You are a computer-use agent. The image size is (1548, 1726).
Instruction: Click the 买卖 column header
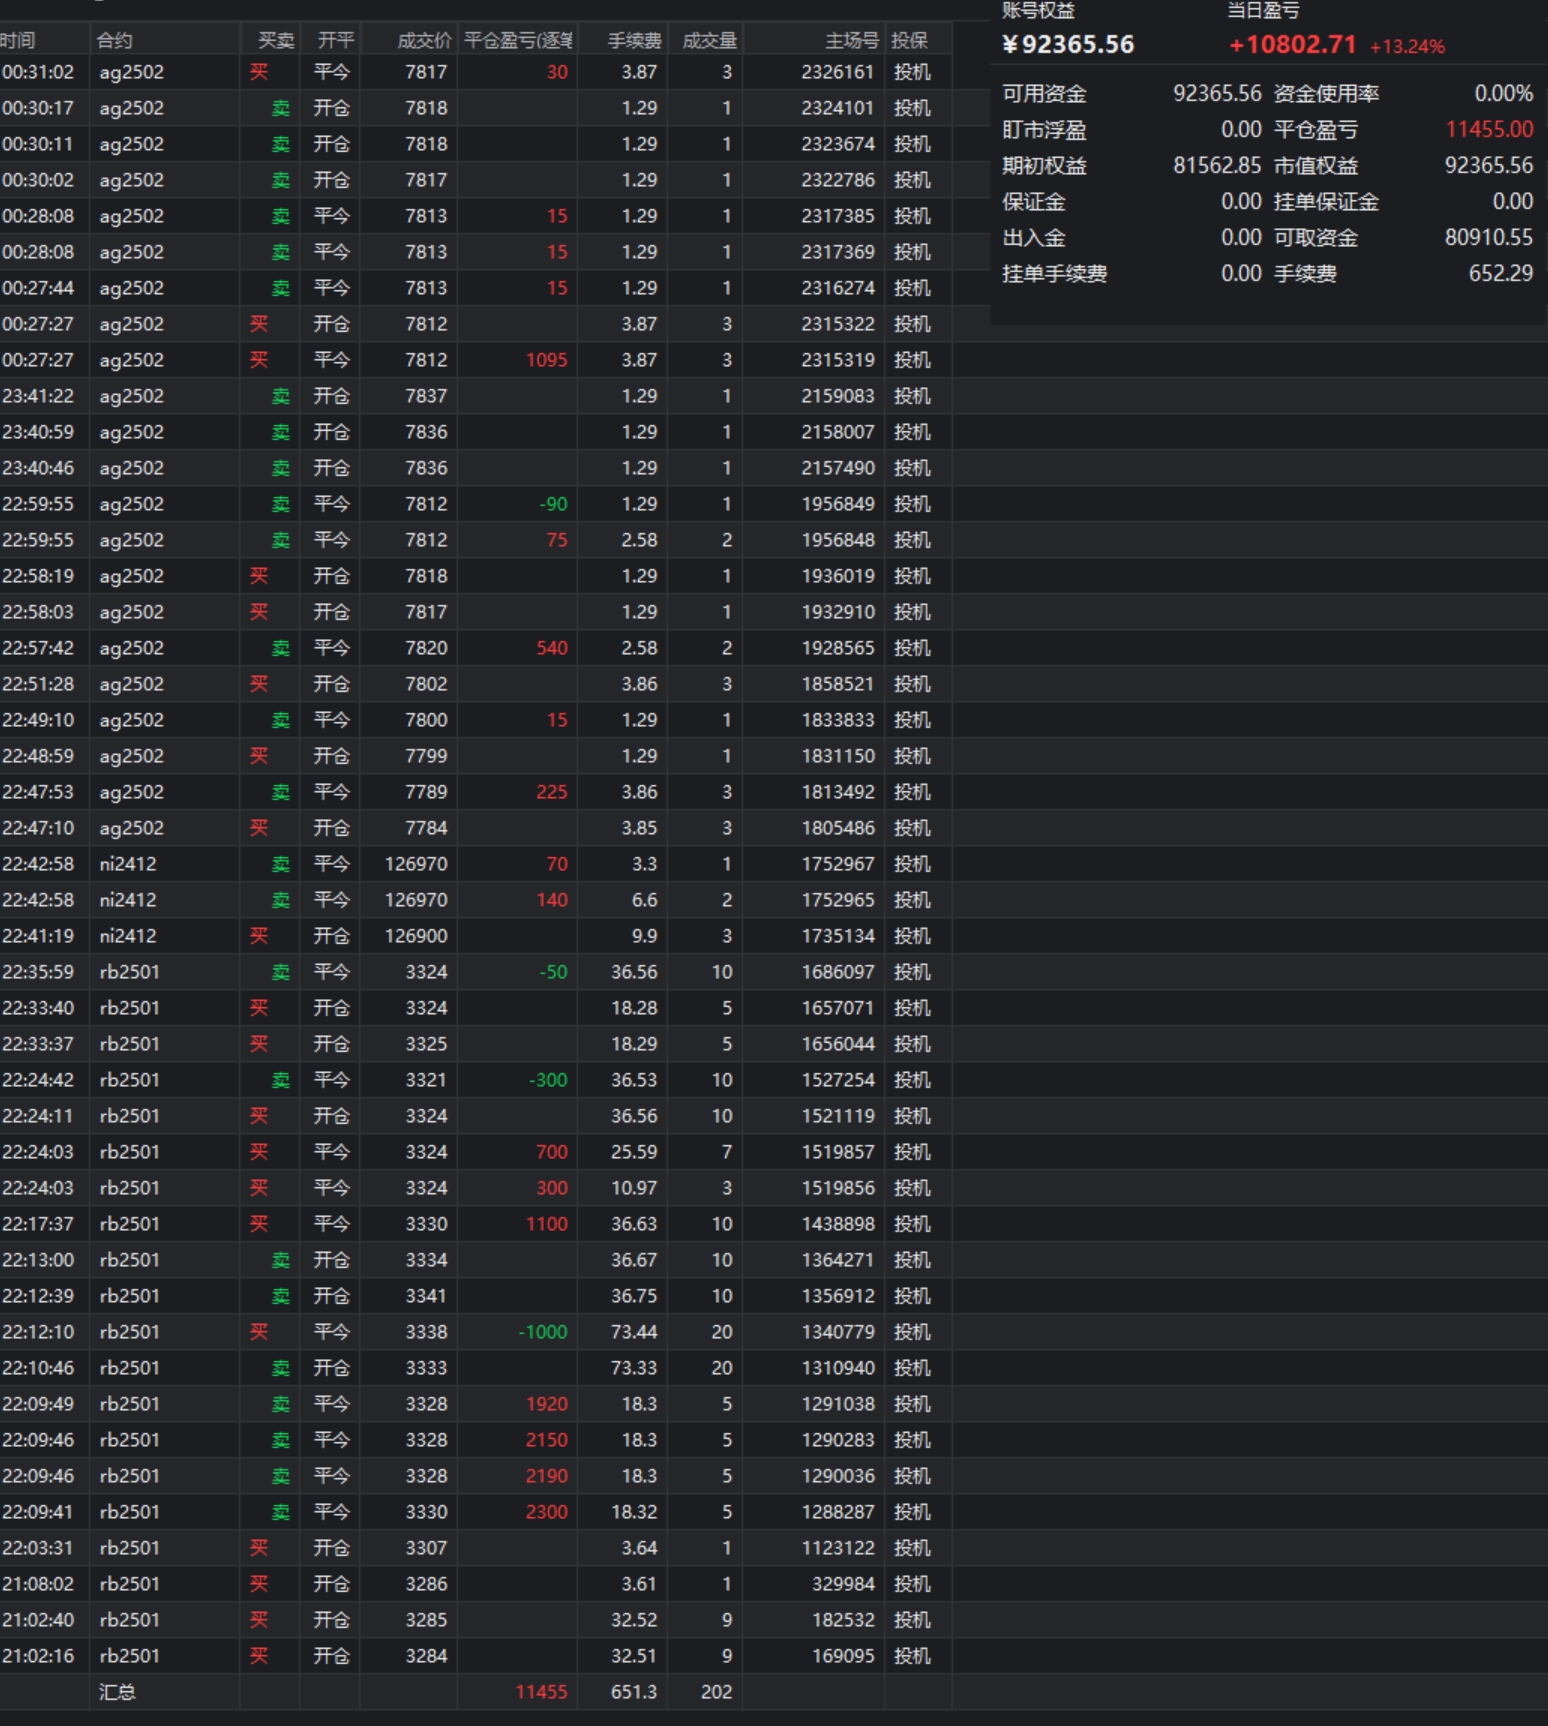(x=275, y=40)
